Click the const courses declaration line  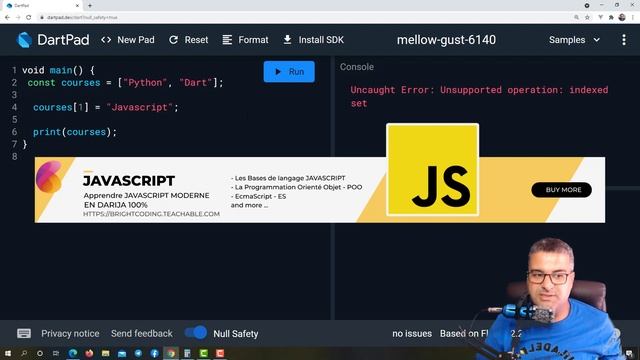tap(126, 82)
